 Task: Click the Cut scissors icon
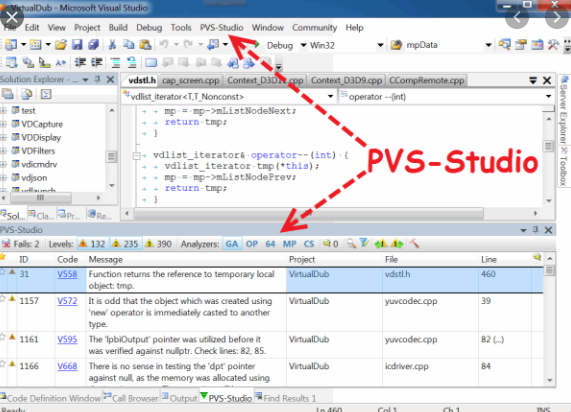coord(112,45)
